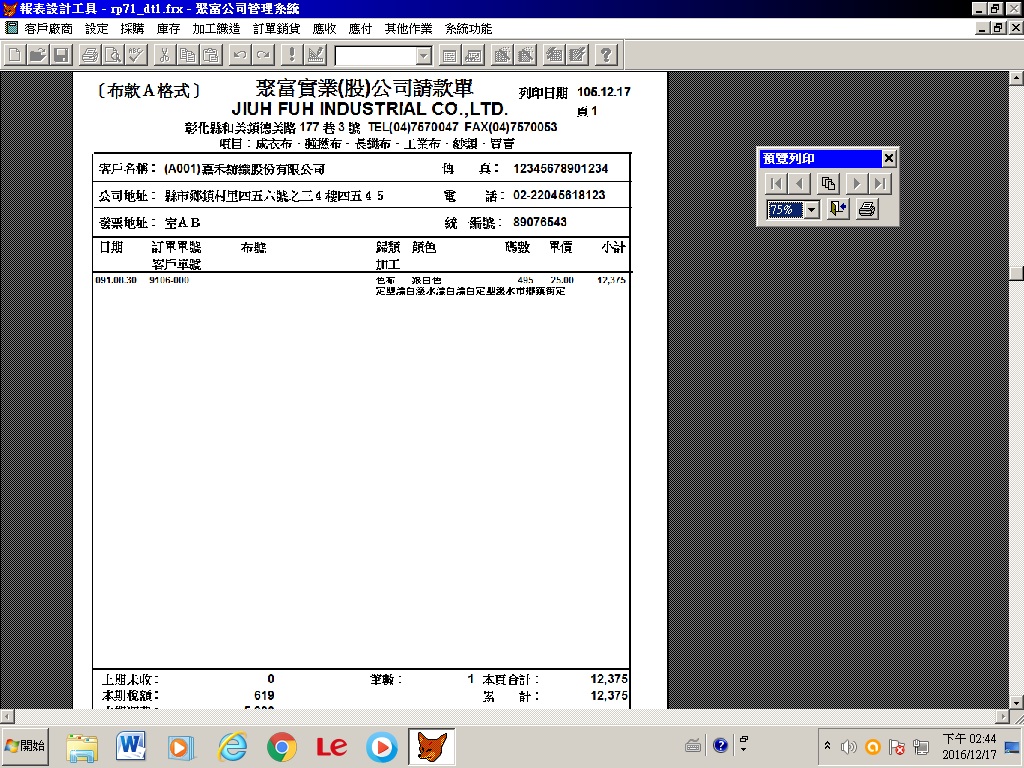Open the 75% zoom dropdown arrow
The height and width of the screenshot is (768, 1024).
click(x=812, y=210)
